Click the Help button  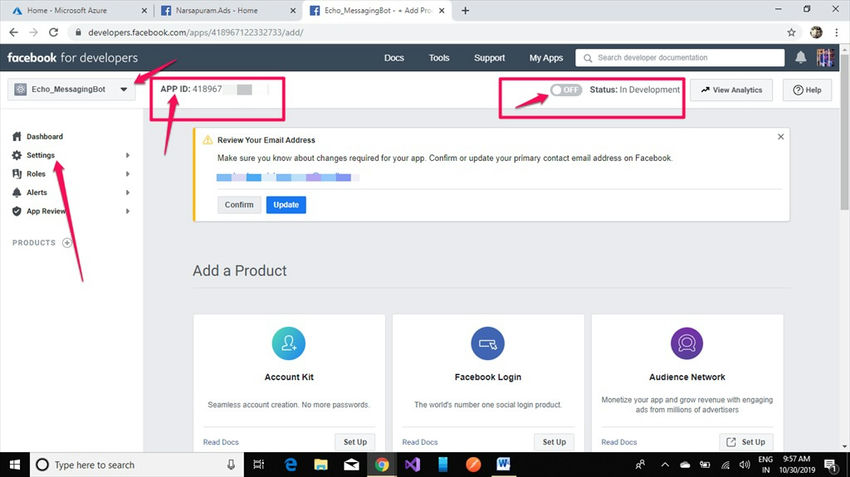tap(807, 90)
